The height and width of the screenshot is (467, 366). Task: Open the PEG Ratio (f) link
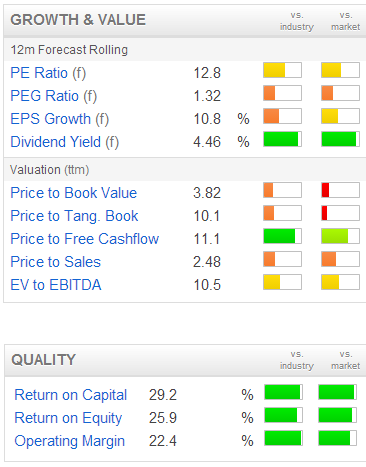pyautogui.click(x=54, y=96)
